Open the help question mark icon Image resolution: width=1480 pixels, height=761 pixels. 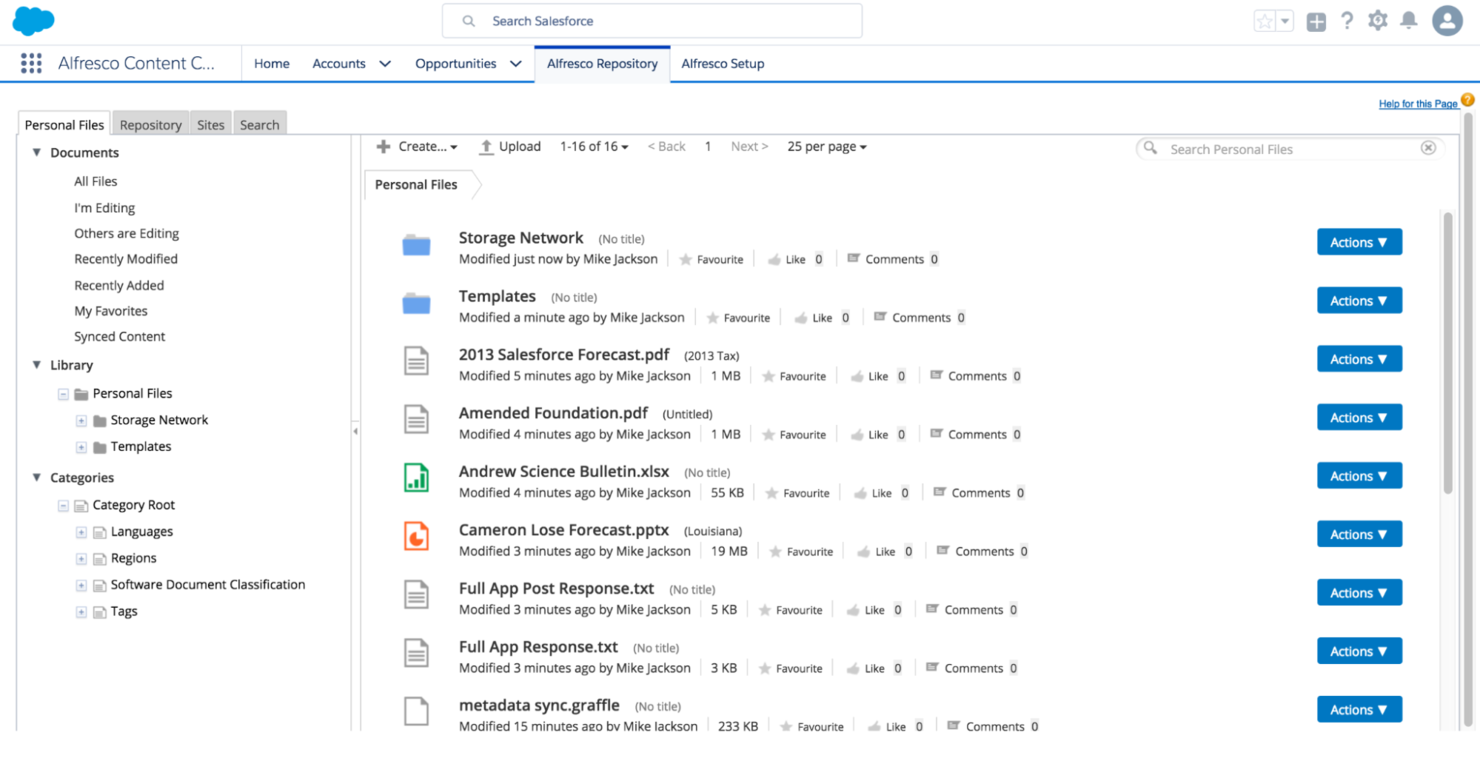coord(1347,21)
